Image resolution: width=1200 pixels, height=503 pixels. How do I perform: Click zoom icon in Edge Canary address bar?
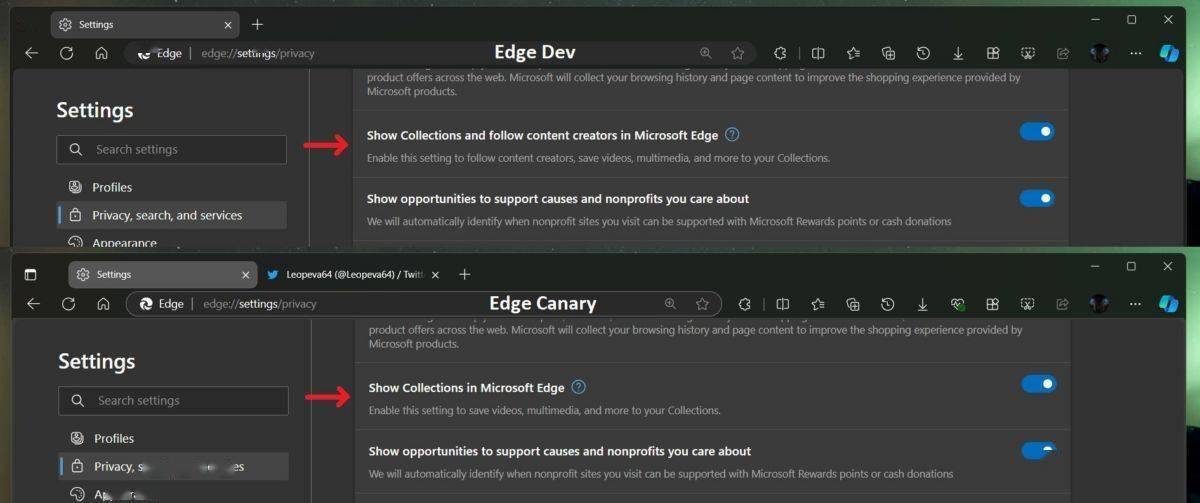(671, 303)
